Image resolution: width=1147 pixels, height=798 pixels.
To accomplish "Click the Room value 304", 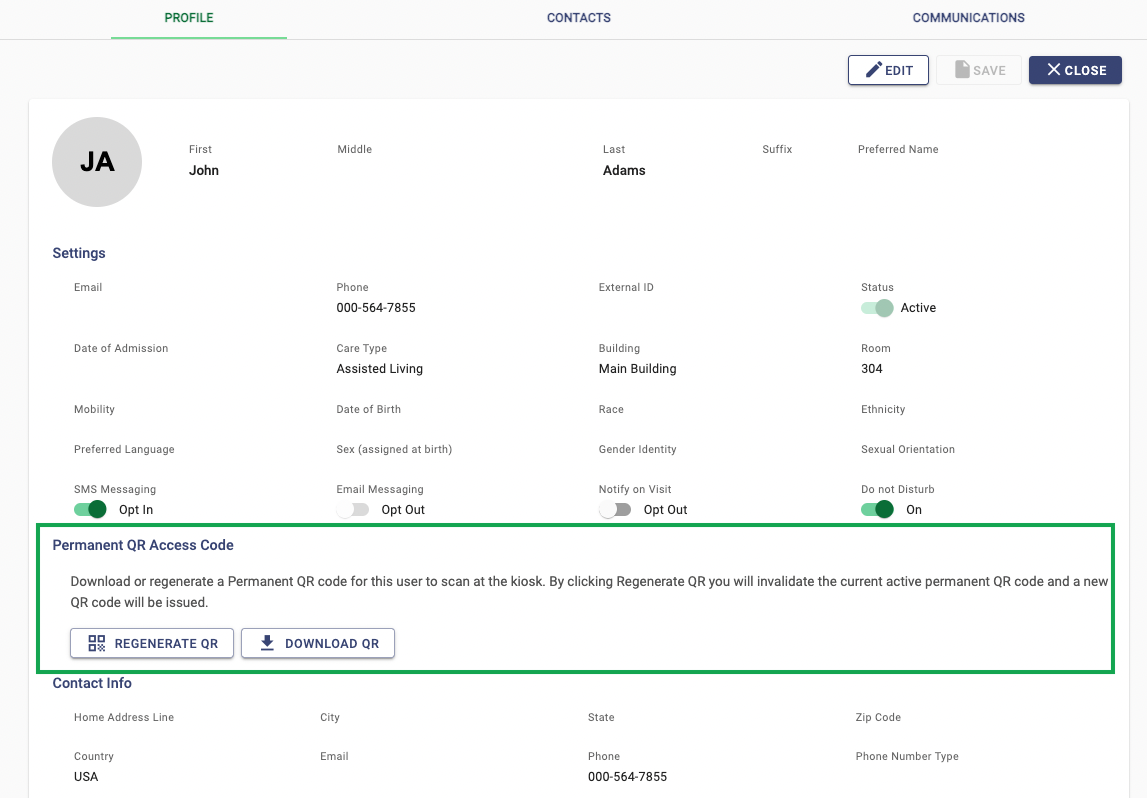I will click(x=872, y=369).
